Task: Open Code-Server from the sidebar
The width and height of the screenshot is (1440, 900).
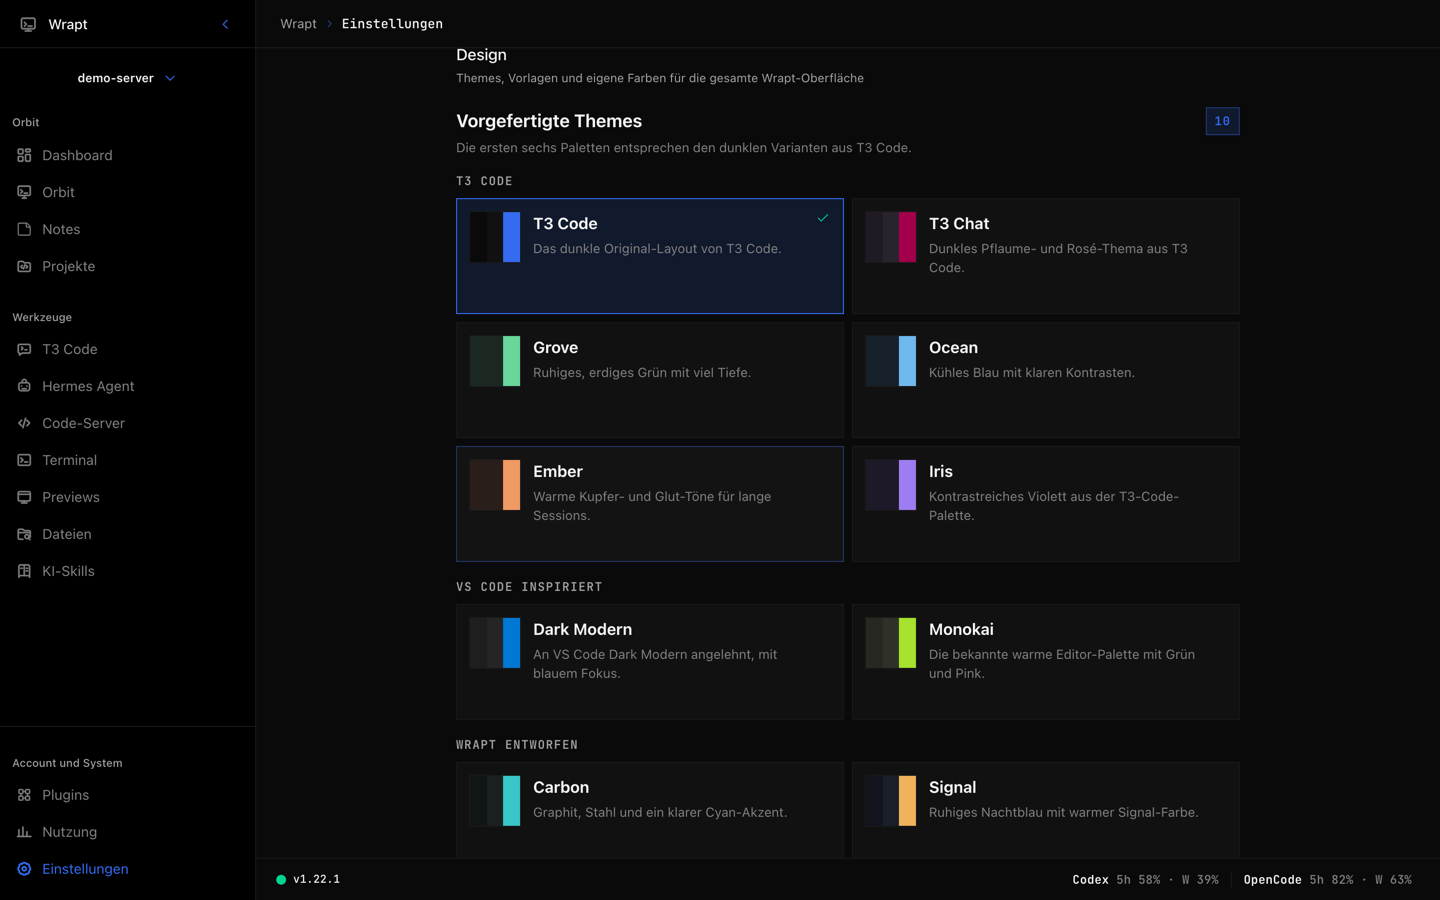Action: click(x=127, y=423)
